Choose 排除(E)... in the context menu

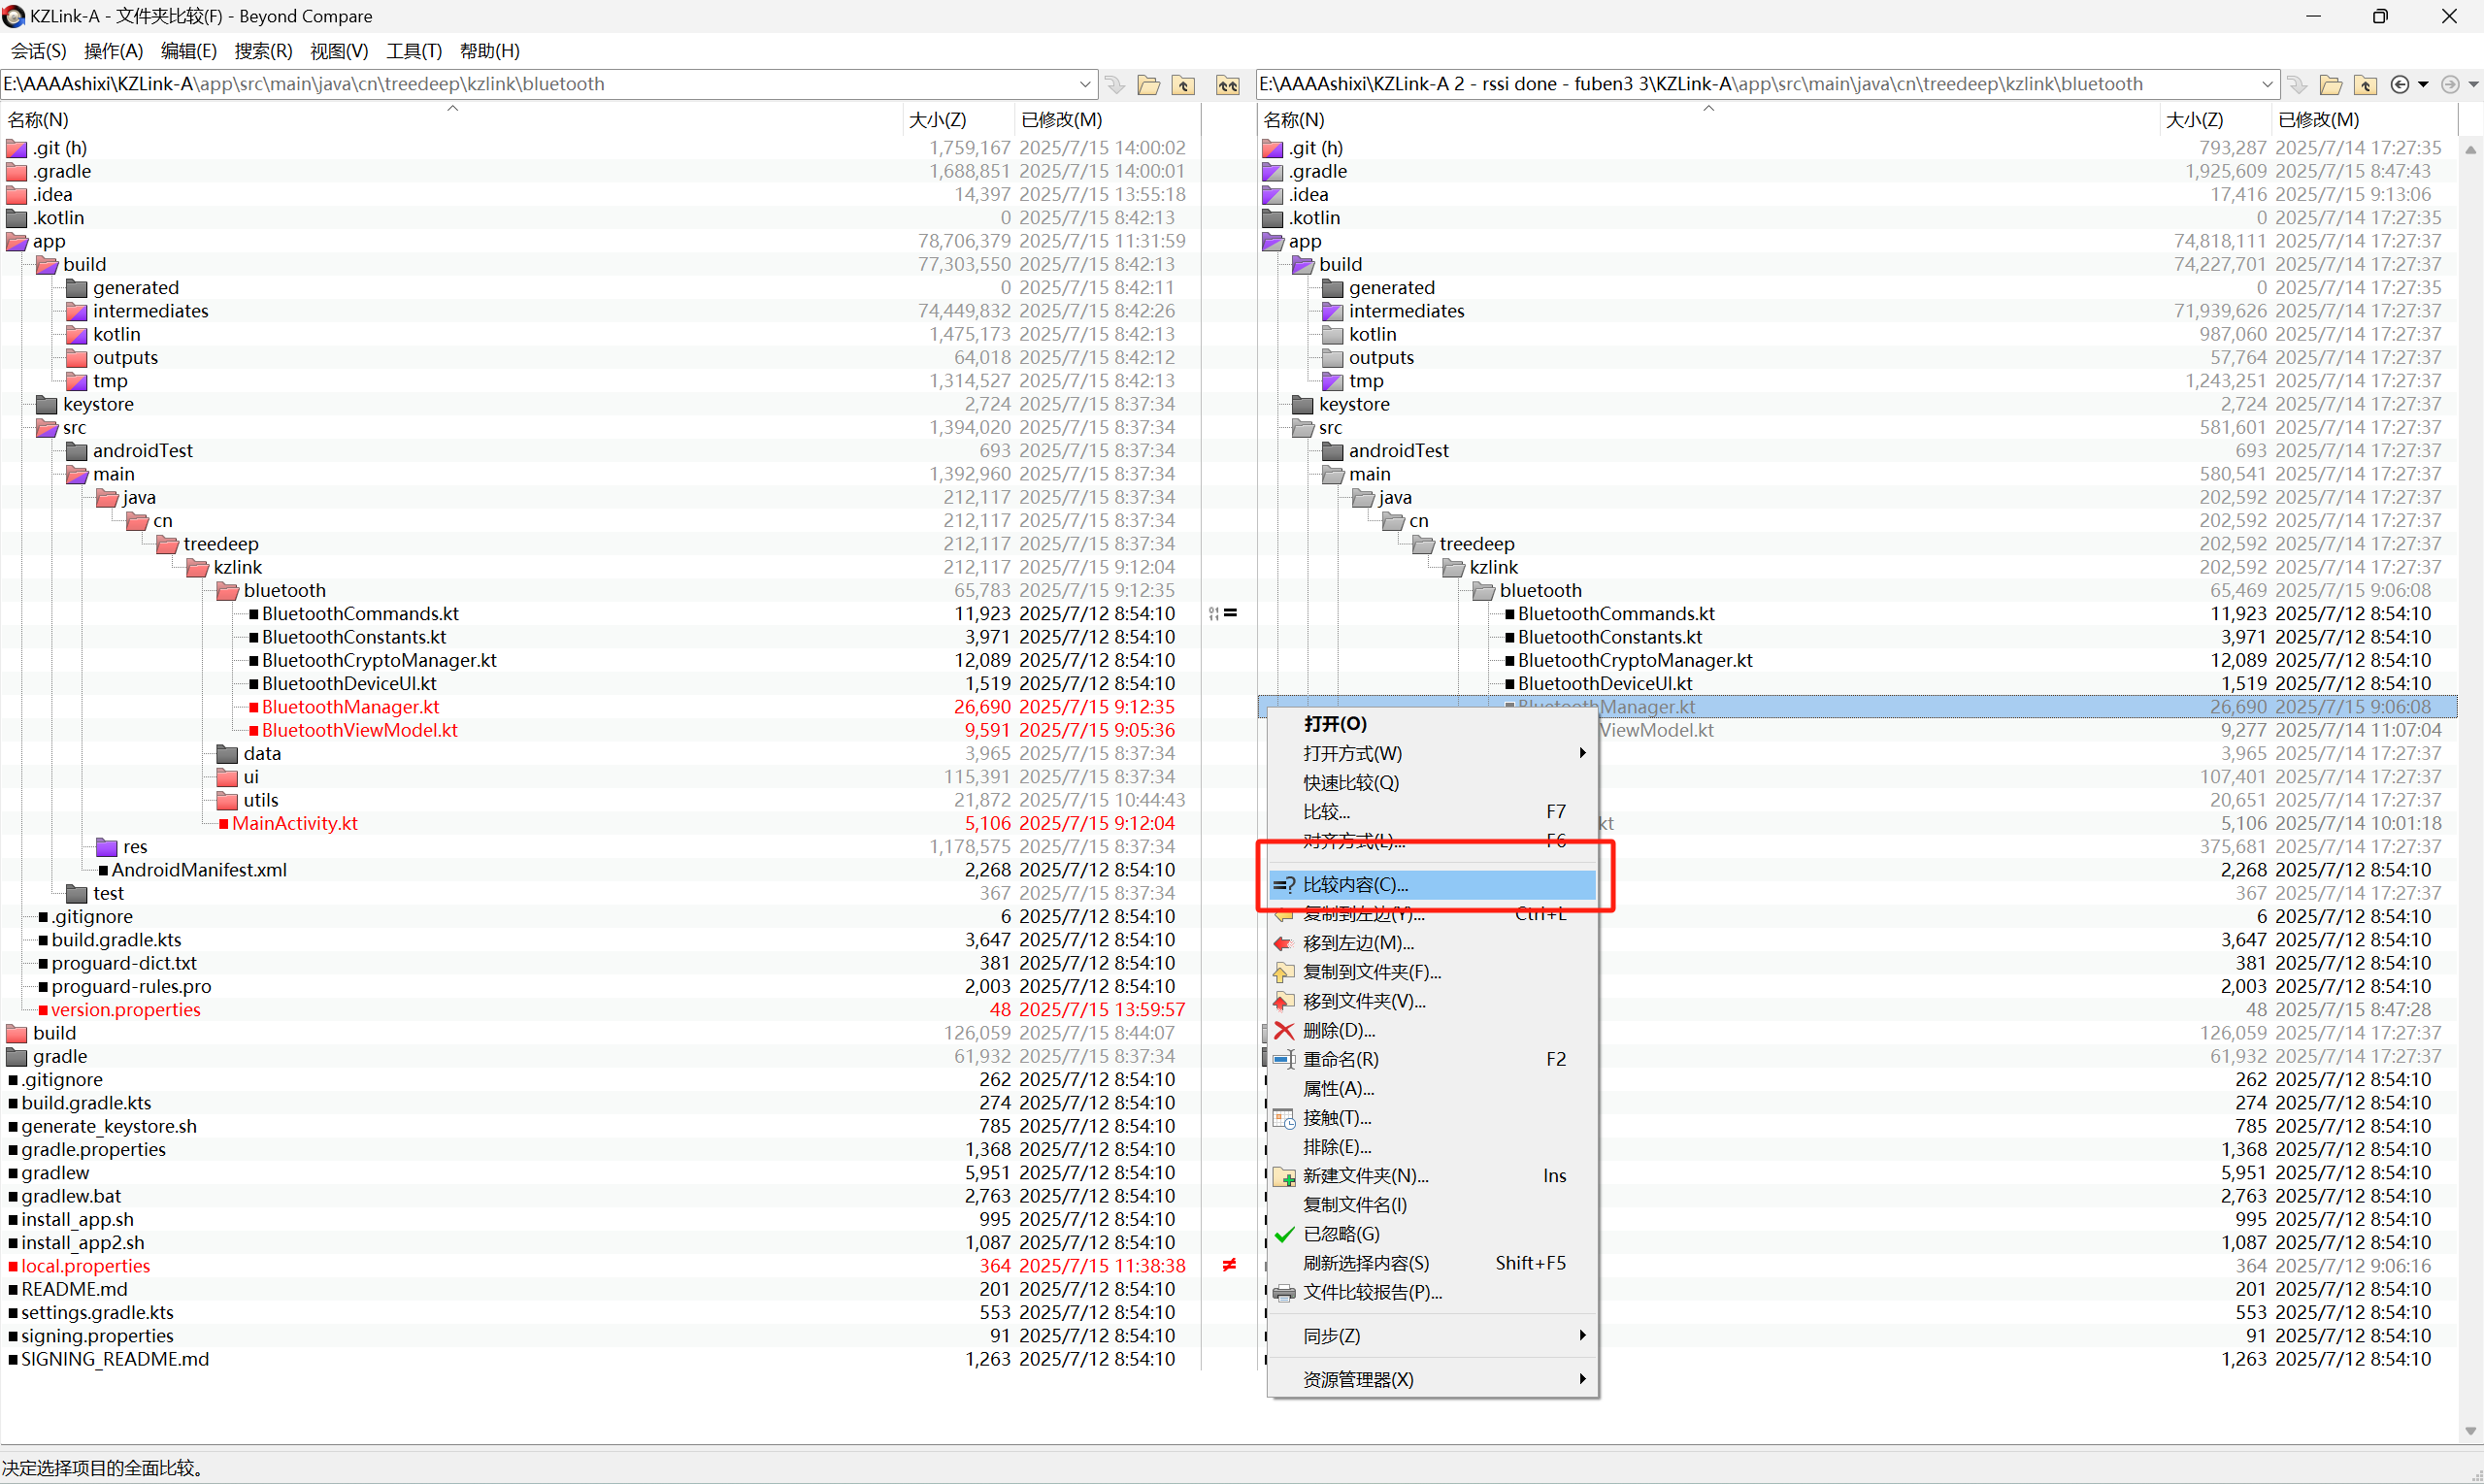point(1431,1146)
